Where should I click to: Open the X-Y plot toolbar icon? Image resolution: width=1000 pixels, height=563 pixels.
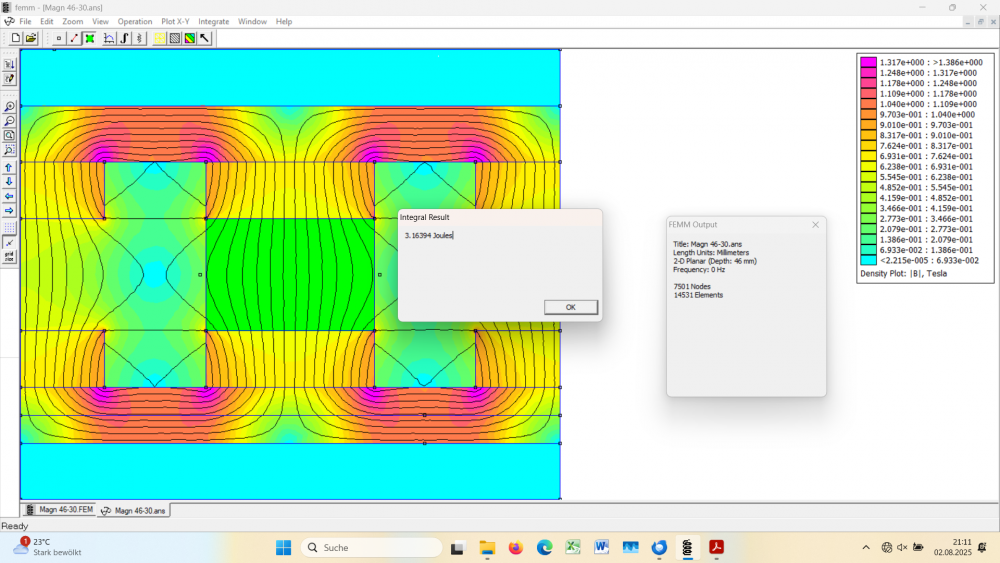(109, 38)
